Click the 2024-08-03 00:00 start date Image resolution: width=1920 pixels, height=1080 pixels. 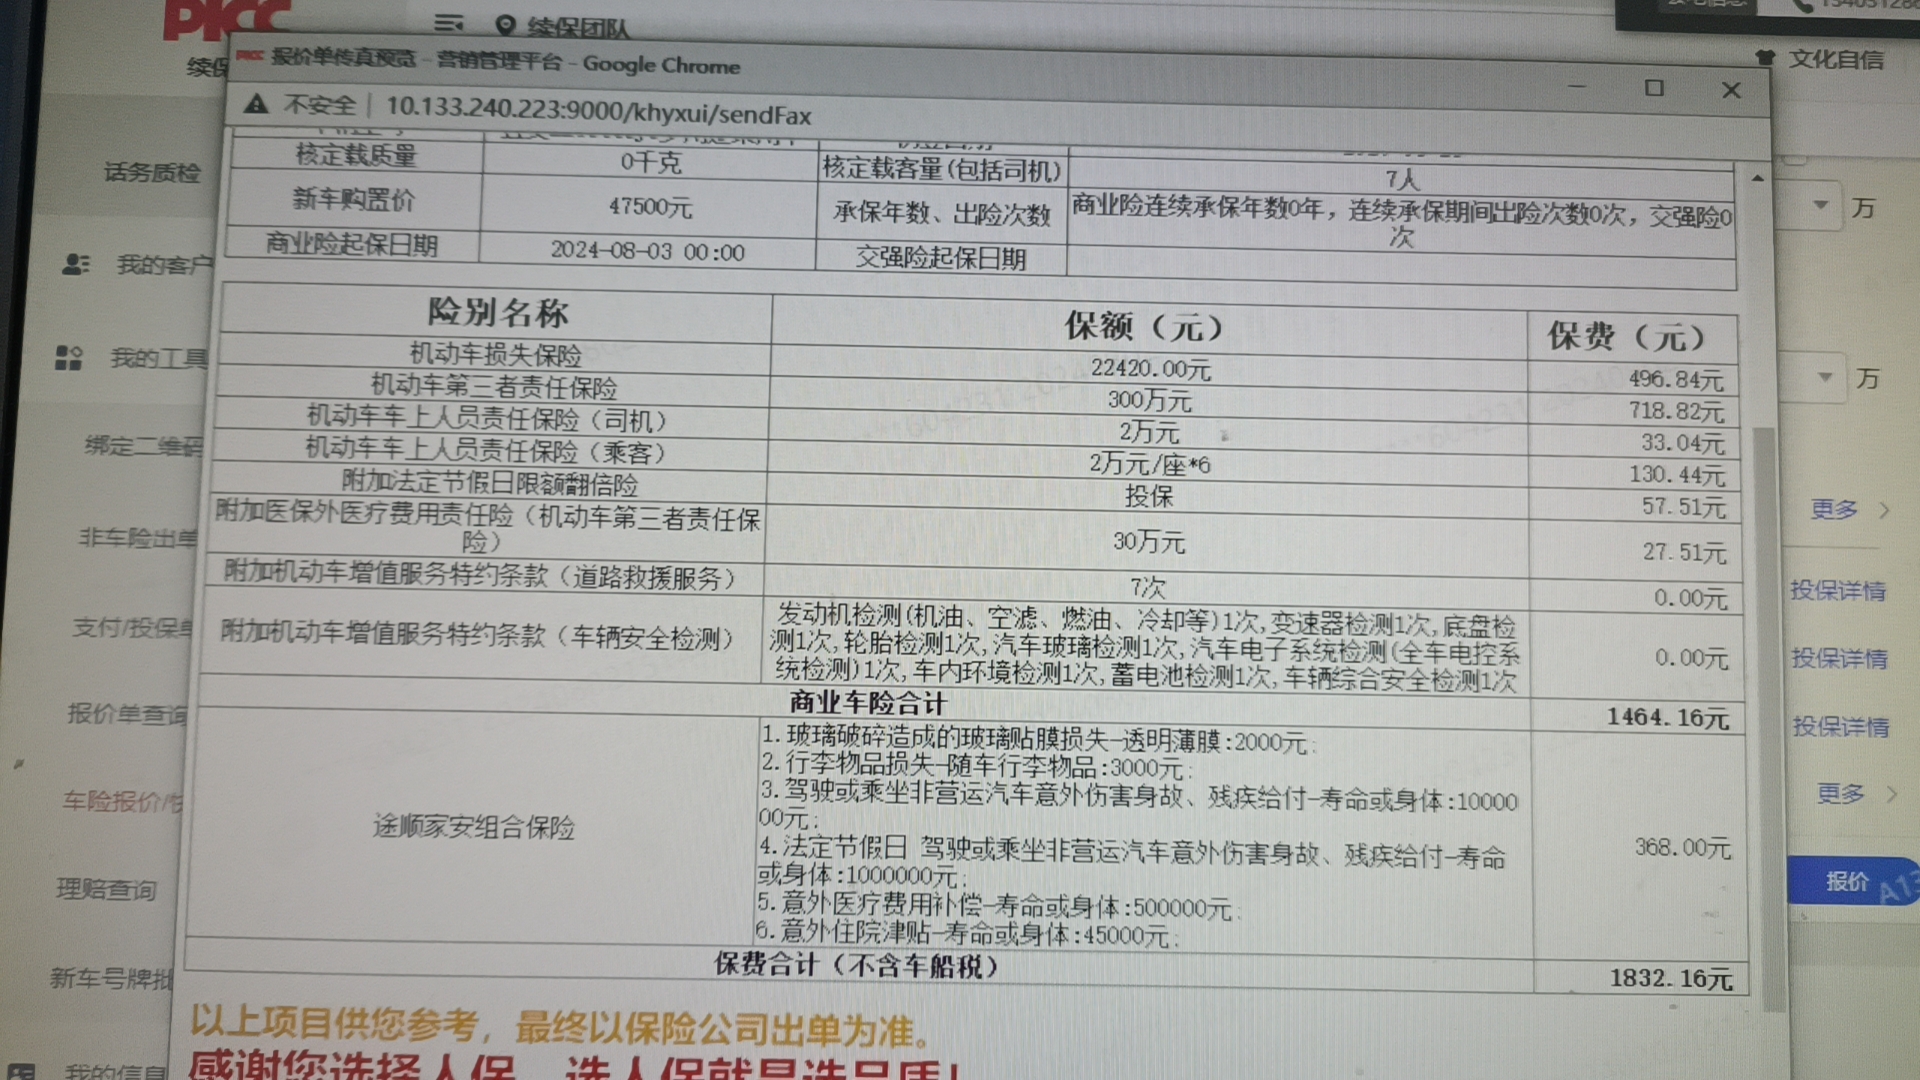648,251
